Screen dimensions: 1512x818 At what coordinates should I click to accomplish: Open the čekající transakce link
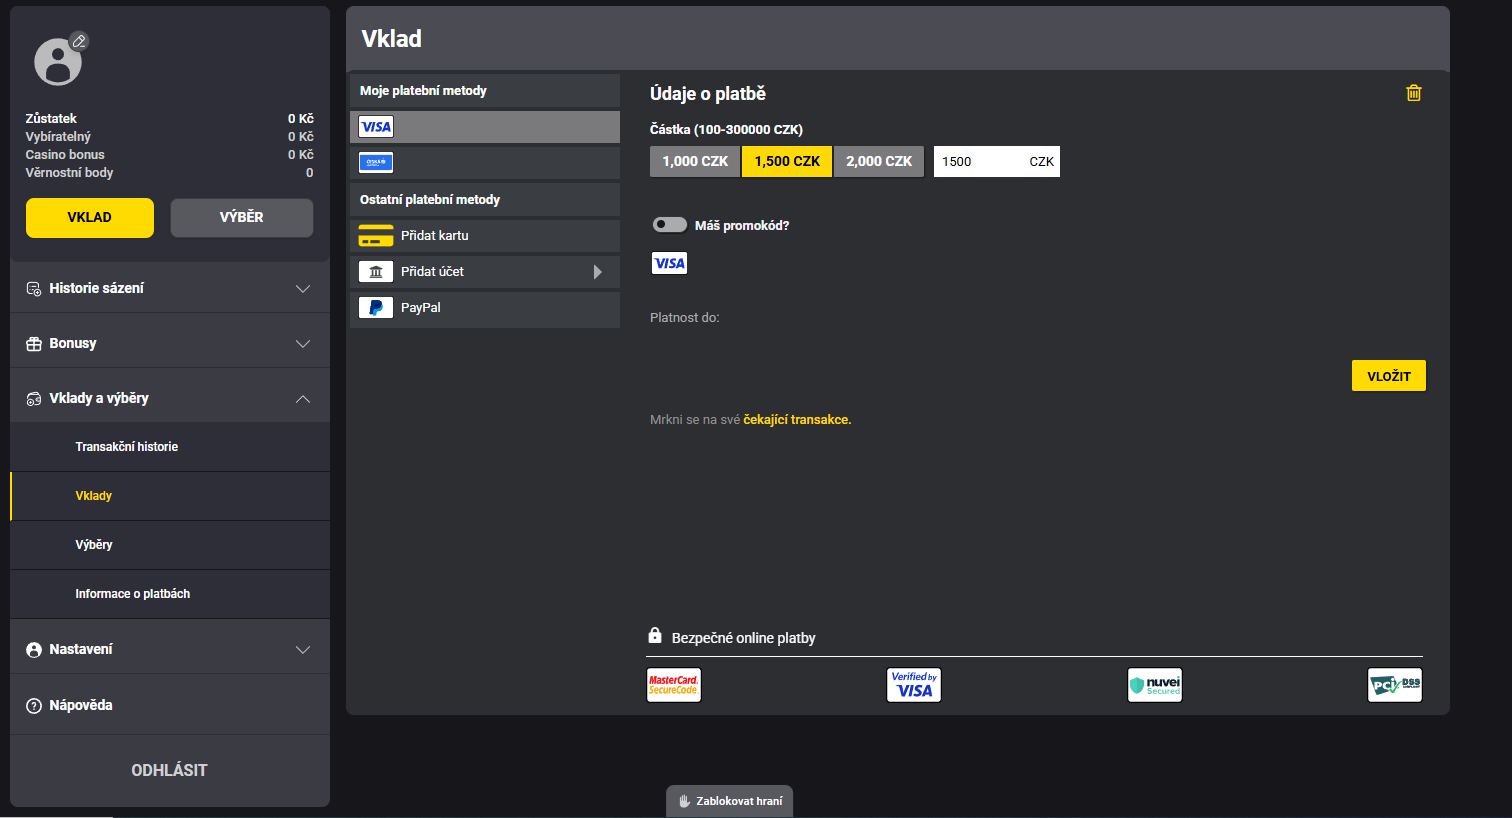797,420
